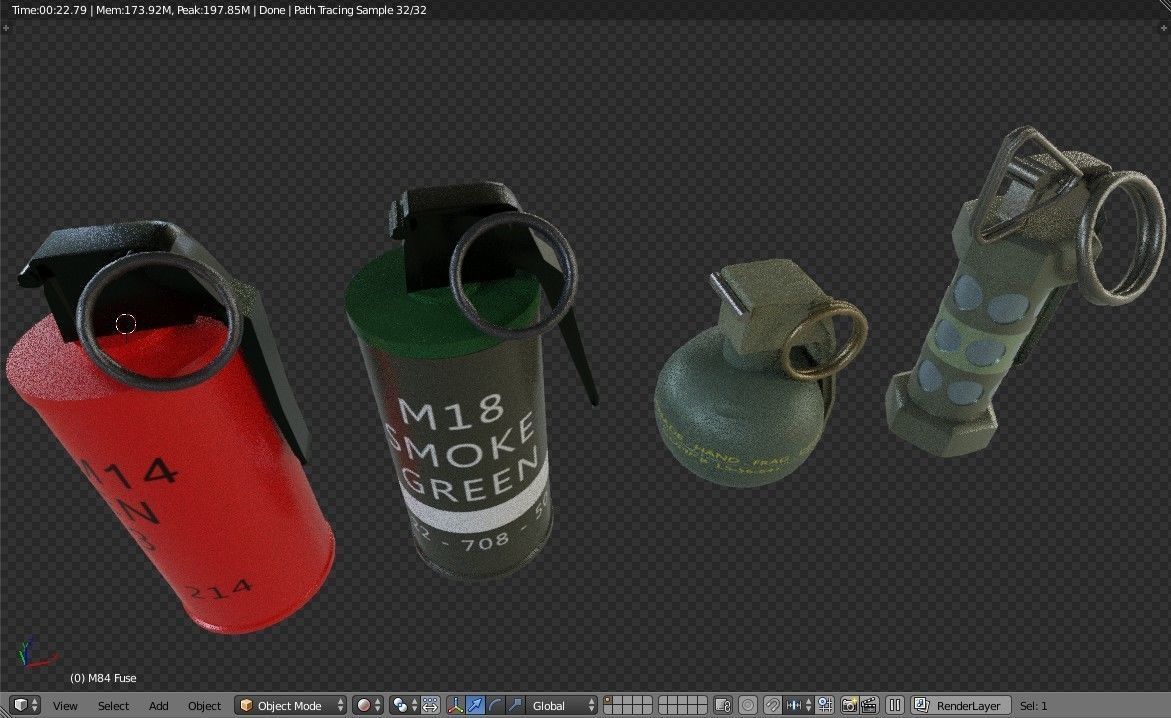Click the OpenGL render animation clapper icon
The width and height of the screenshot is (1171, 718).
click(x=869, y=705)
